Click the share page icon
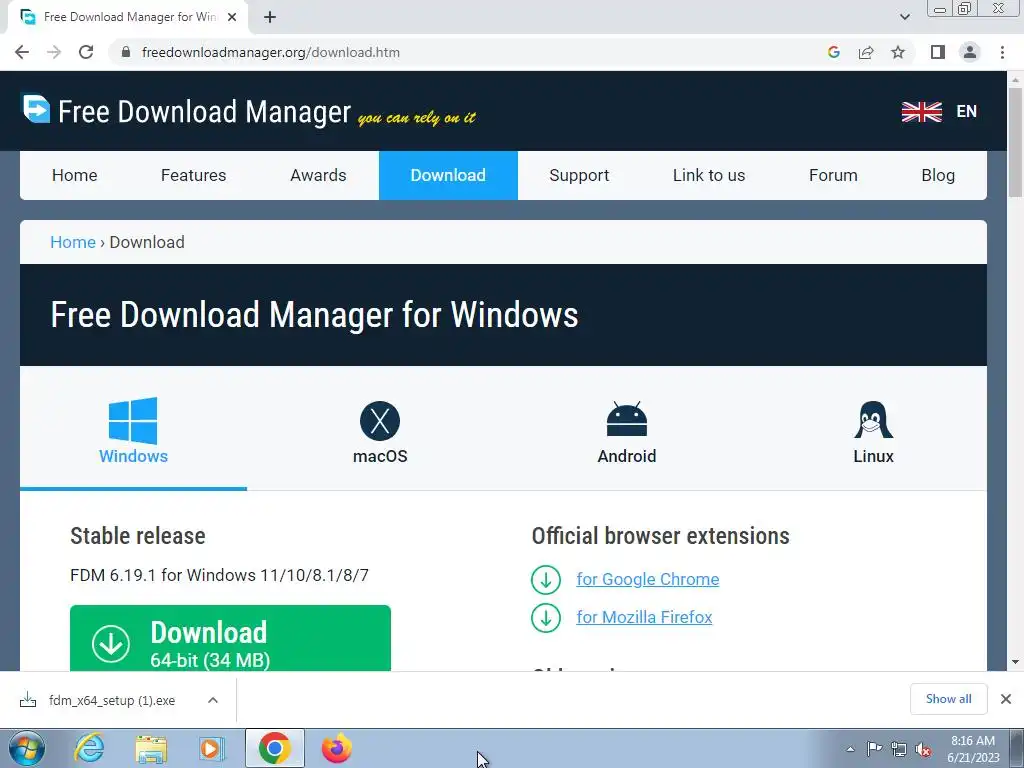Viewport: 1024px width, 768px height. pyautogui.click(x=866, y=52)
